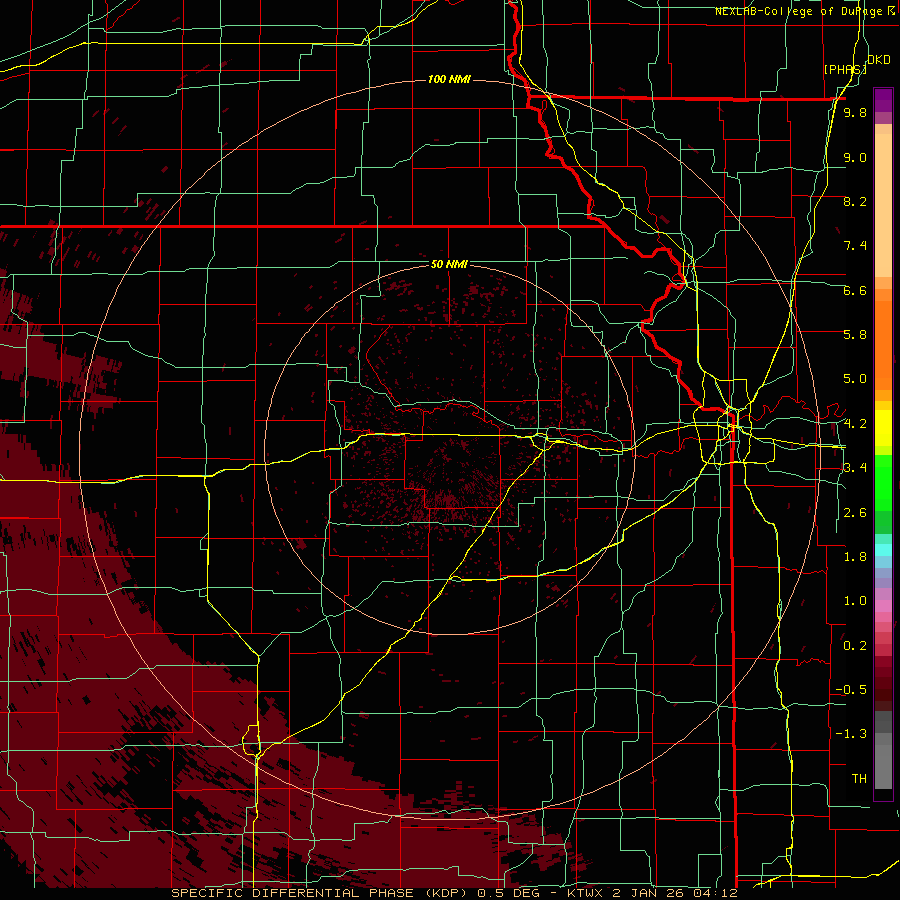Click the 5.8 value on the color scale
Viewport: 900px width, 900px height.
tap(855, 335)
